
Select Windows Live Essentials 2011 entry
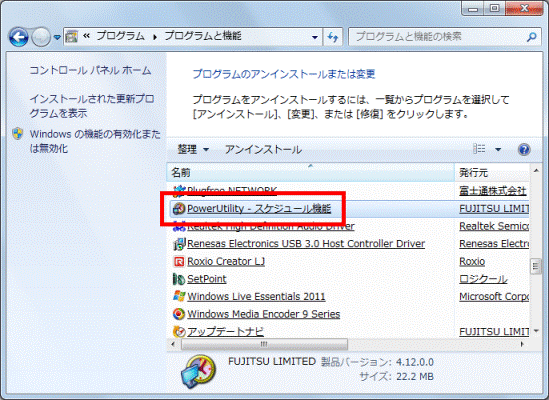256,296
